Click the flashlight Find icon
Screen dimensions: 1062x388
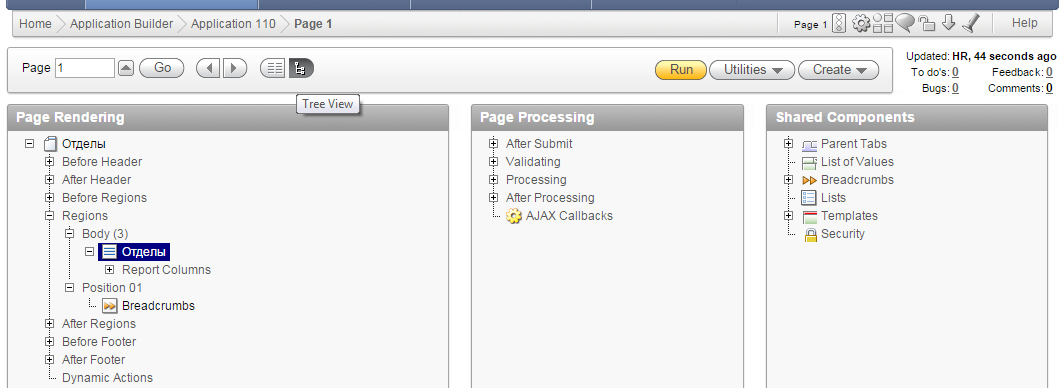971,24
